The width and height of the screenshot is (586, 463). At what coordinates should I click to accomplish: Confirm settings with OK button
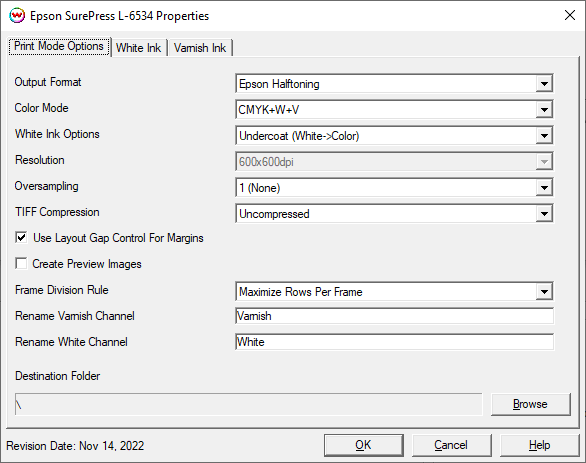(x=364, y=445)
